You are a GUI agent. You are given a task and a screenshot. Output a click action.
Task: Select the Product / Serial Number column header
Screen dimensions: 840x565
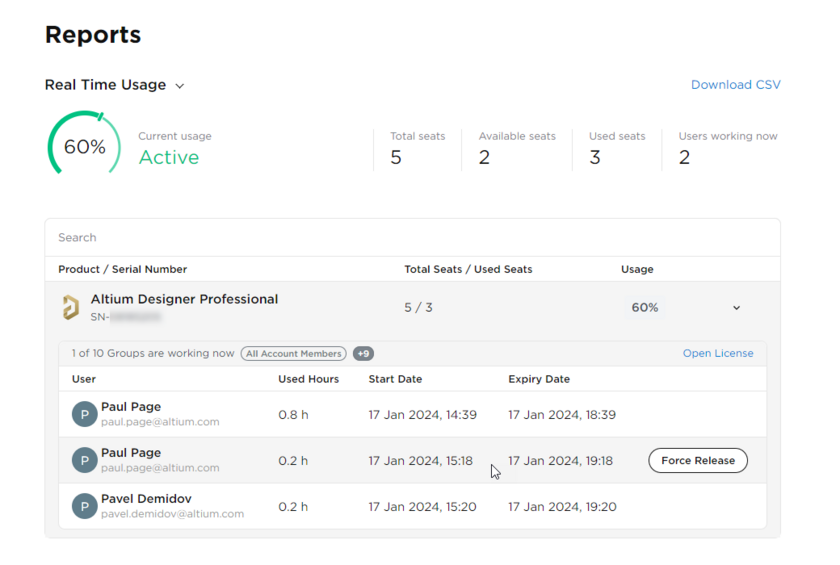[x=123, y=269]
